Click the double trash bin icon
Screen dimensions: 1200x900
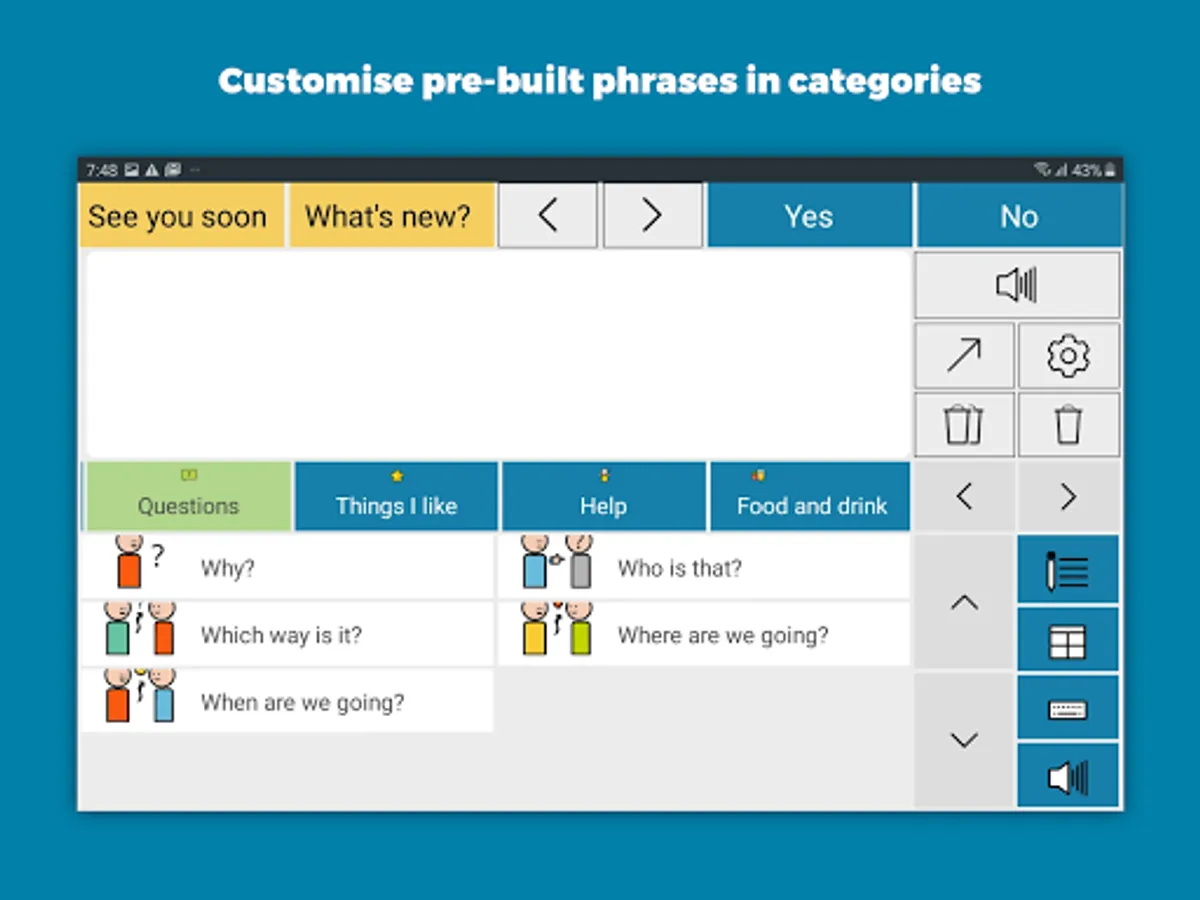click(964, 425)
